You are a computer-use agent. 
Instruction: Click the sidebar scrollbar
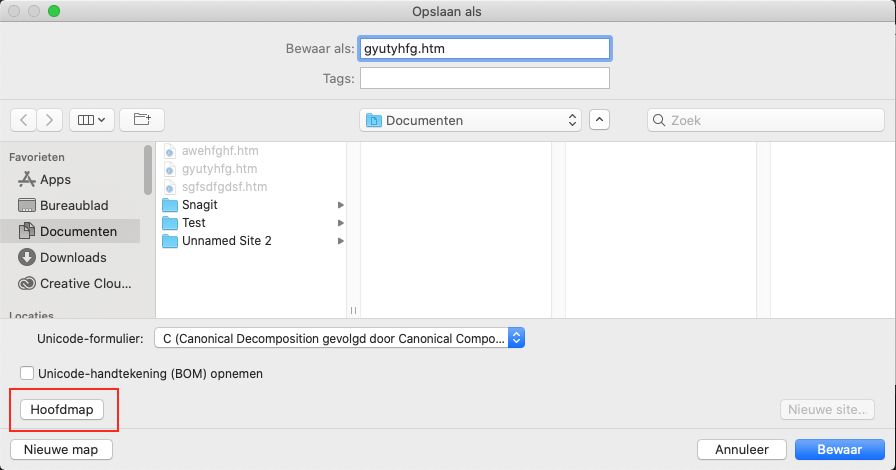148,170
